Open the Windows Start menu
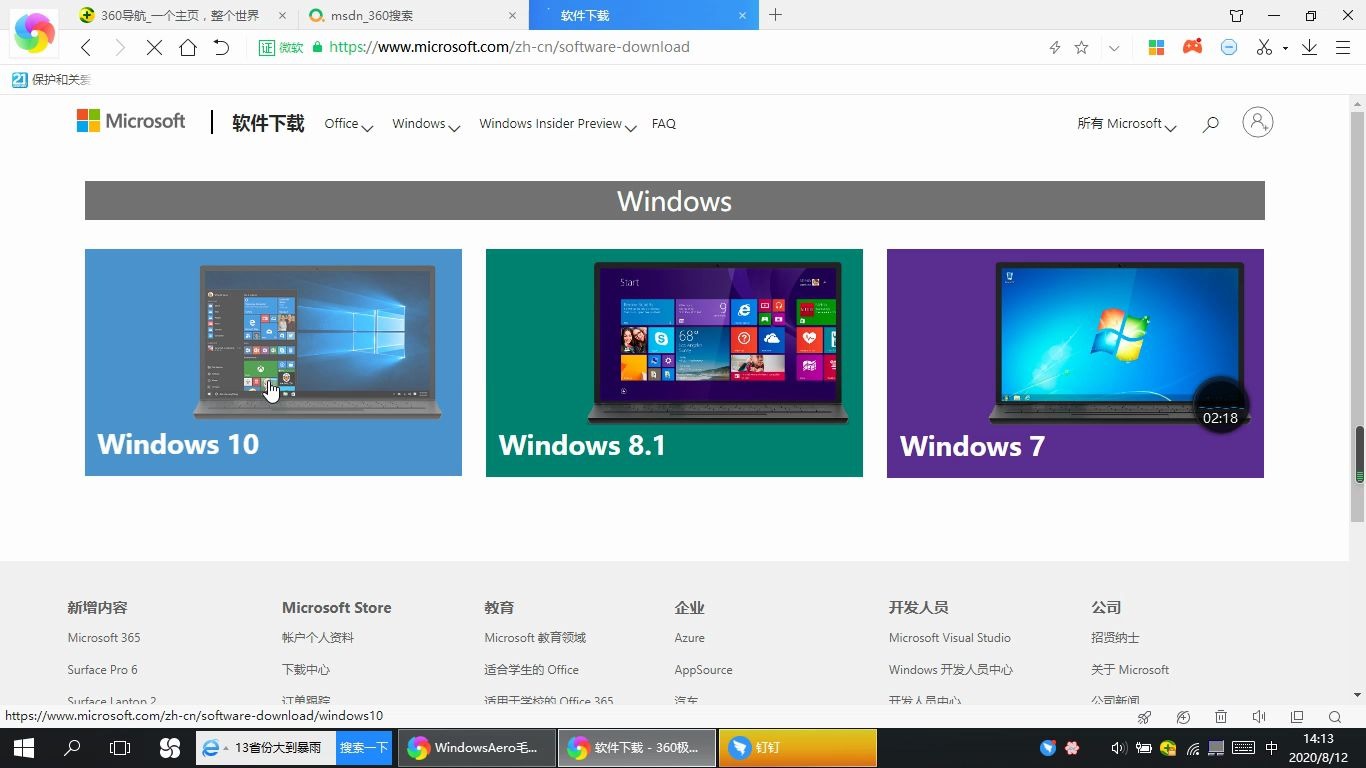 pos(24,747)
